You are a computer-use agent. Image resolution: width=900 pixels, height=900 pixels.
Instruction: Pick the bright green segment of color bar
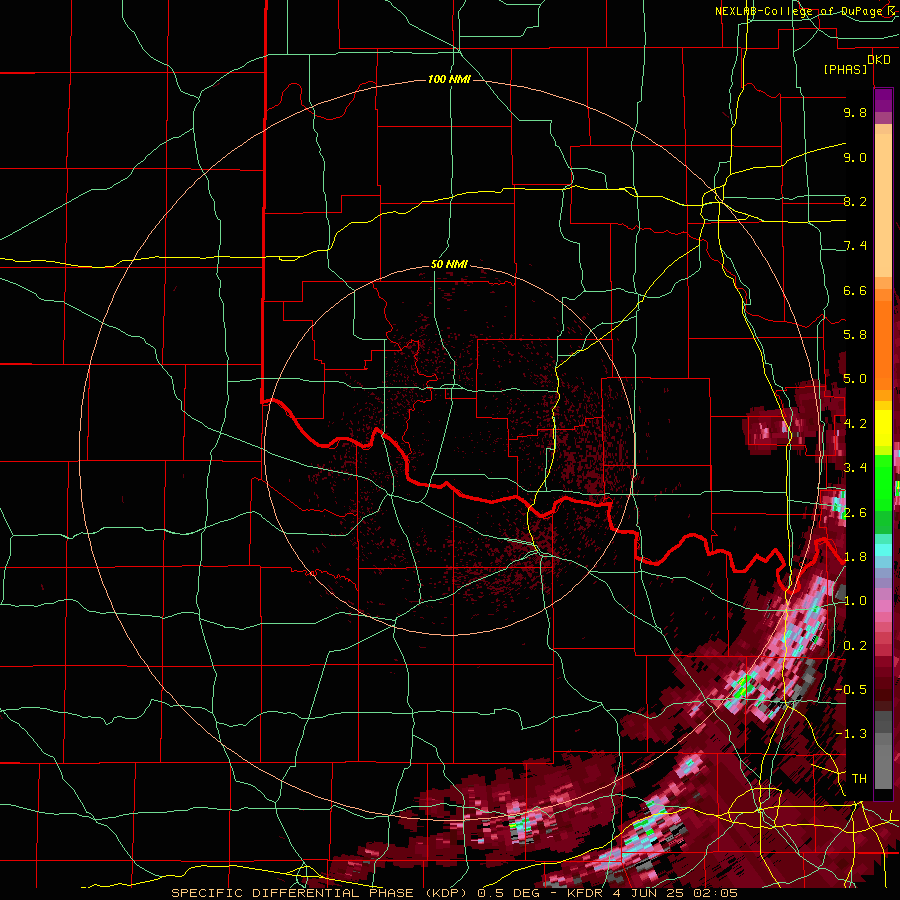883,482
